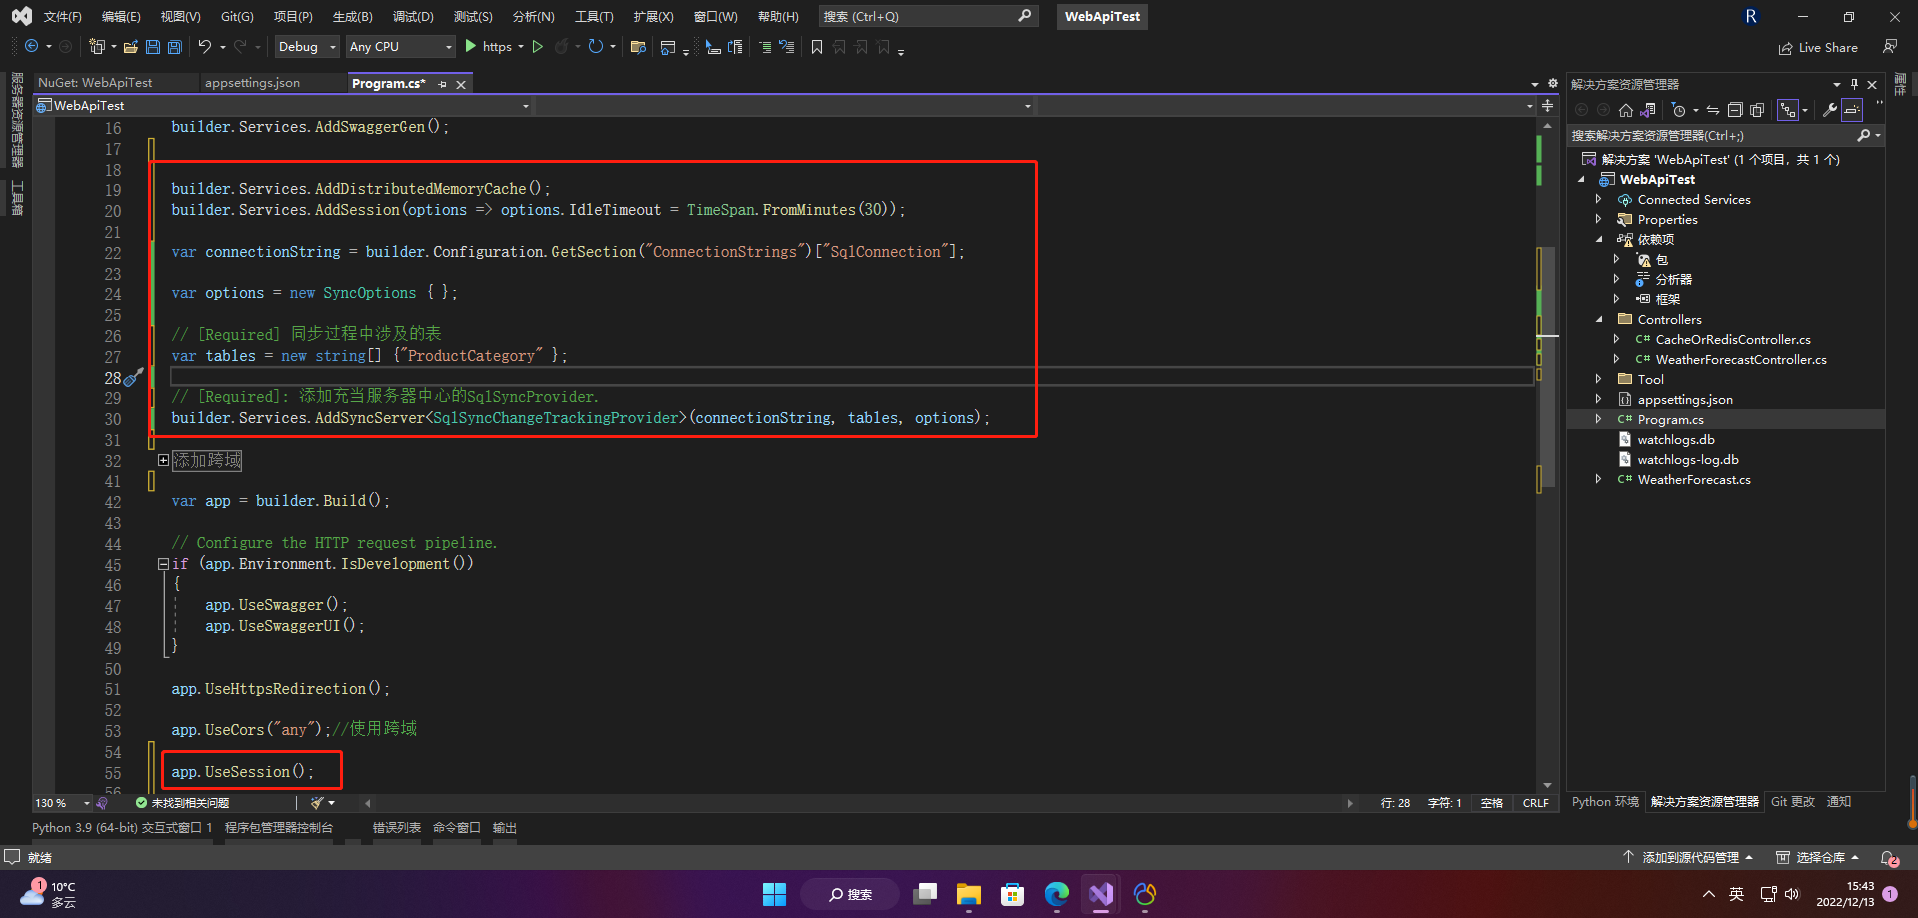1918x918 pixels.
Task: Click the Pending Changes Filter clock icon
Action: (1679, 110)
